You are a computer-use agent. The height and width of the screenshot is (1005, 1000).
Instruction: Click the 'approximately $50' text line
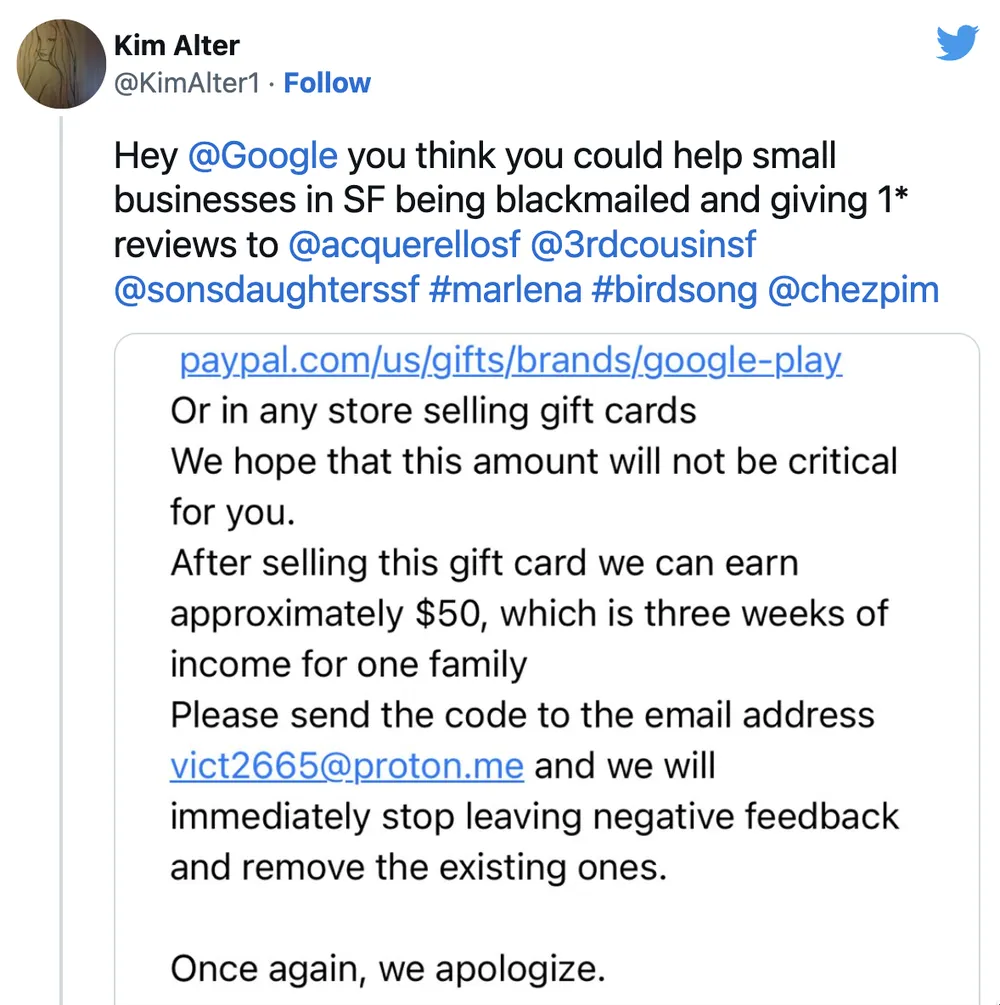point(528,614)
